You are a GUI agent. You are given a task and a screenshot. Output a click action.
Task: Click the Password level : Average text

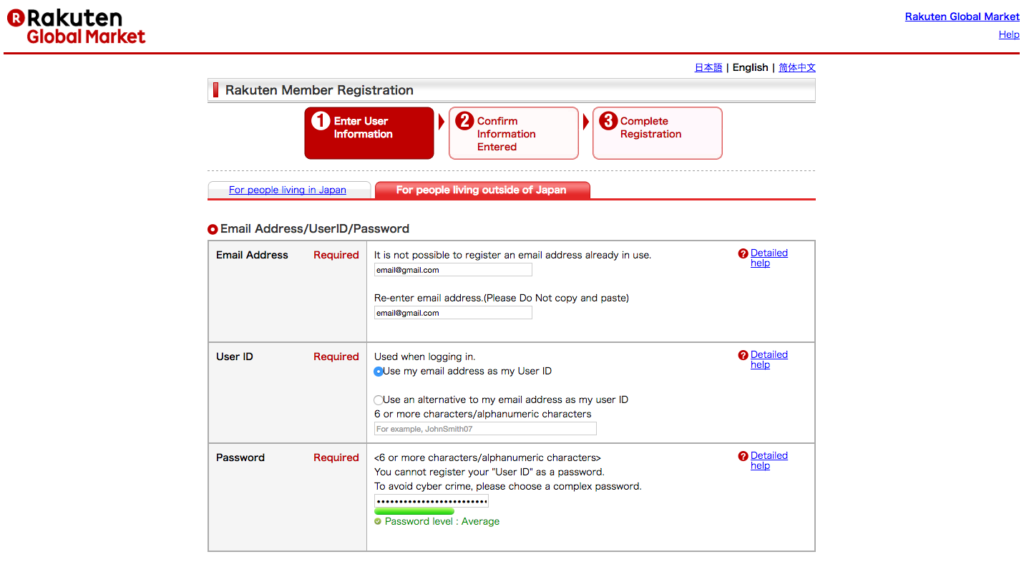442,522
